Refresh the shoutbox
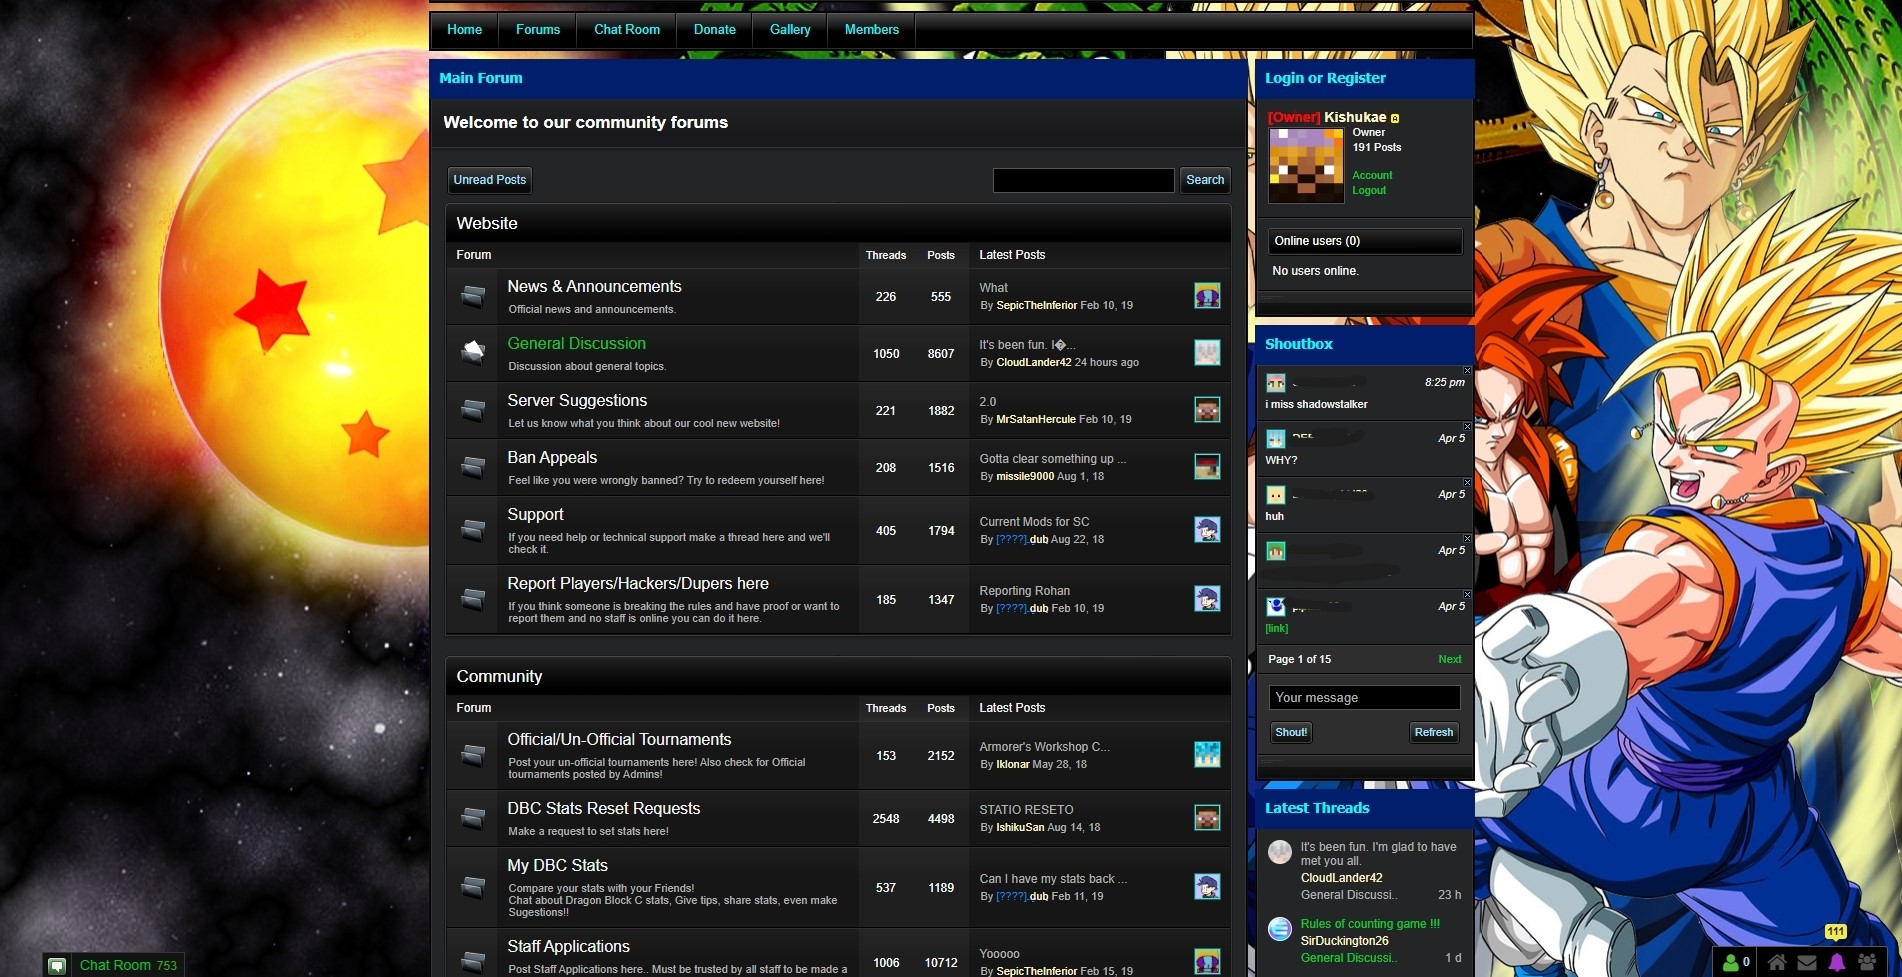 (1434, 732)
